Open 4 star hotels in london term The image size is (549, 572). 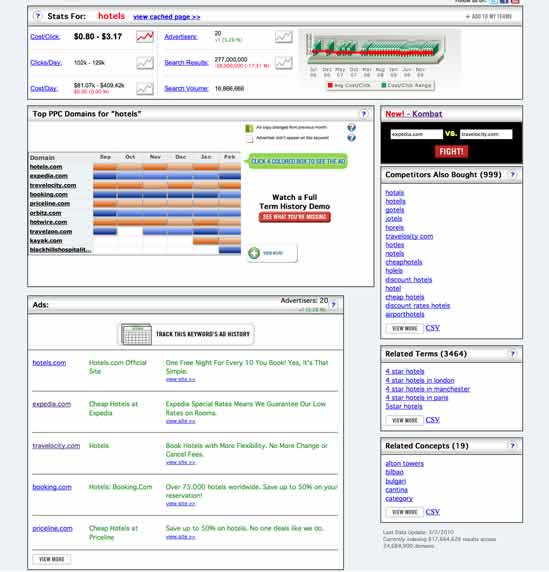pos(420,380)
